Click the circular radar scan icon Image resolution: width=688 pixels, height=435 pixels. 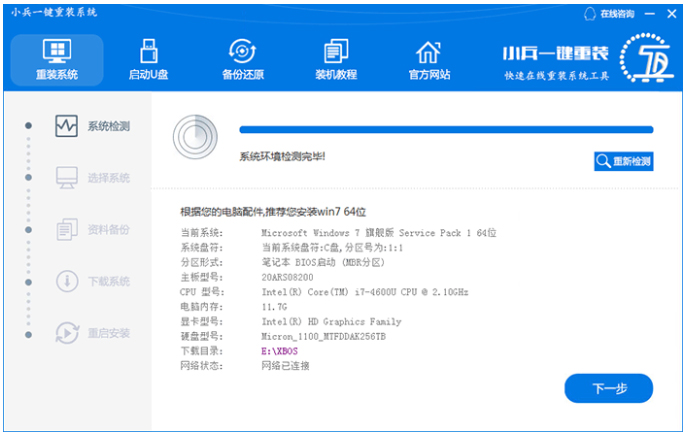coord(193,136)
